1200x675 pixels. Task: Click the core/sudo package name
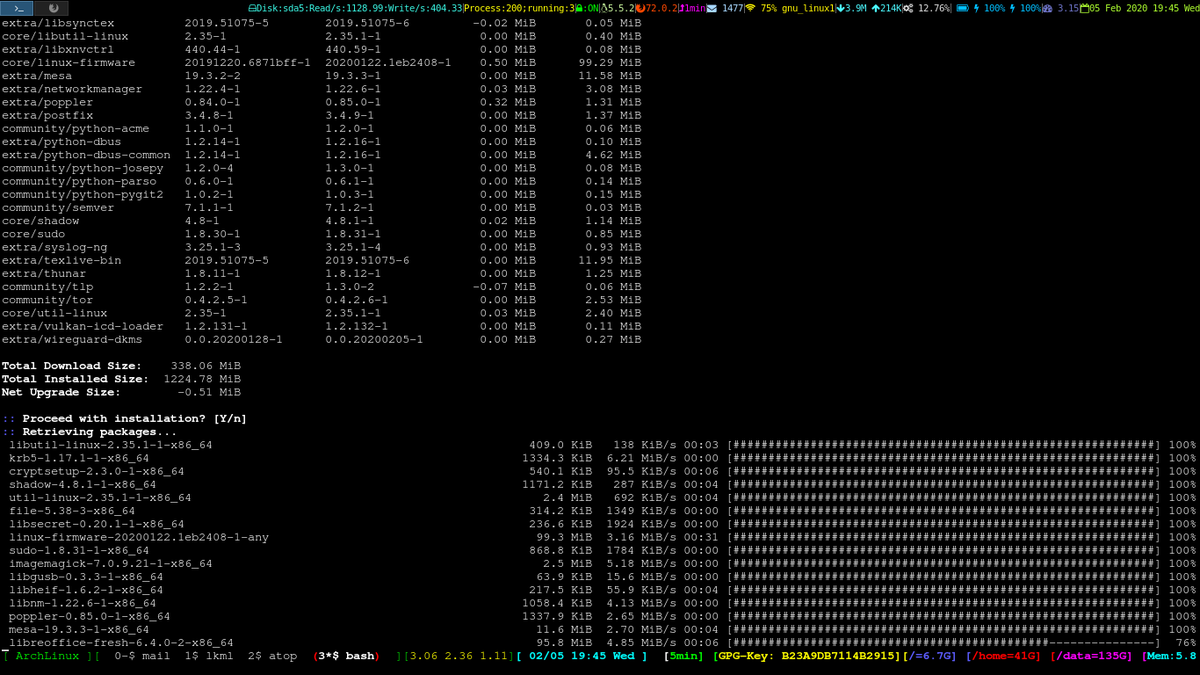(x=33, y=234)
